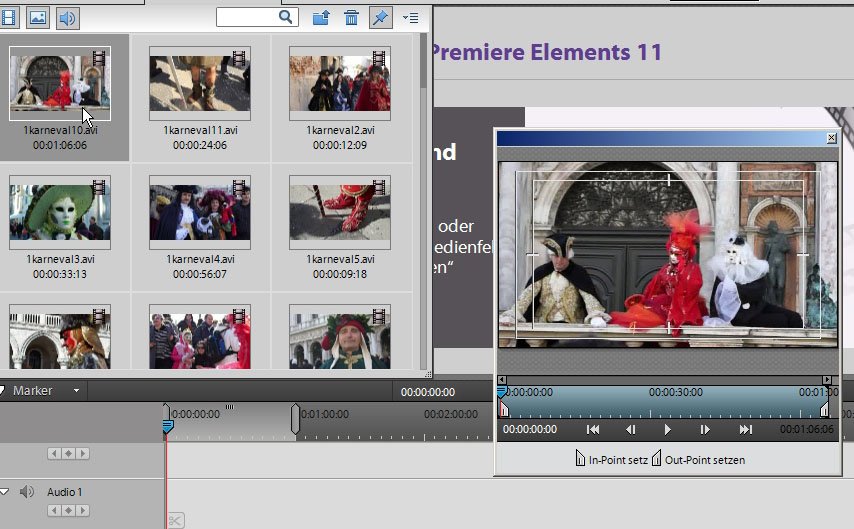Click the trash delete icon

coord(351,18)
